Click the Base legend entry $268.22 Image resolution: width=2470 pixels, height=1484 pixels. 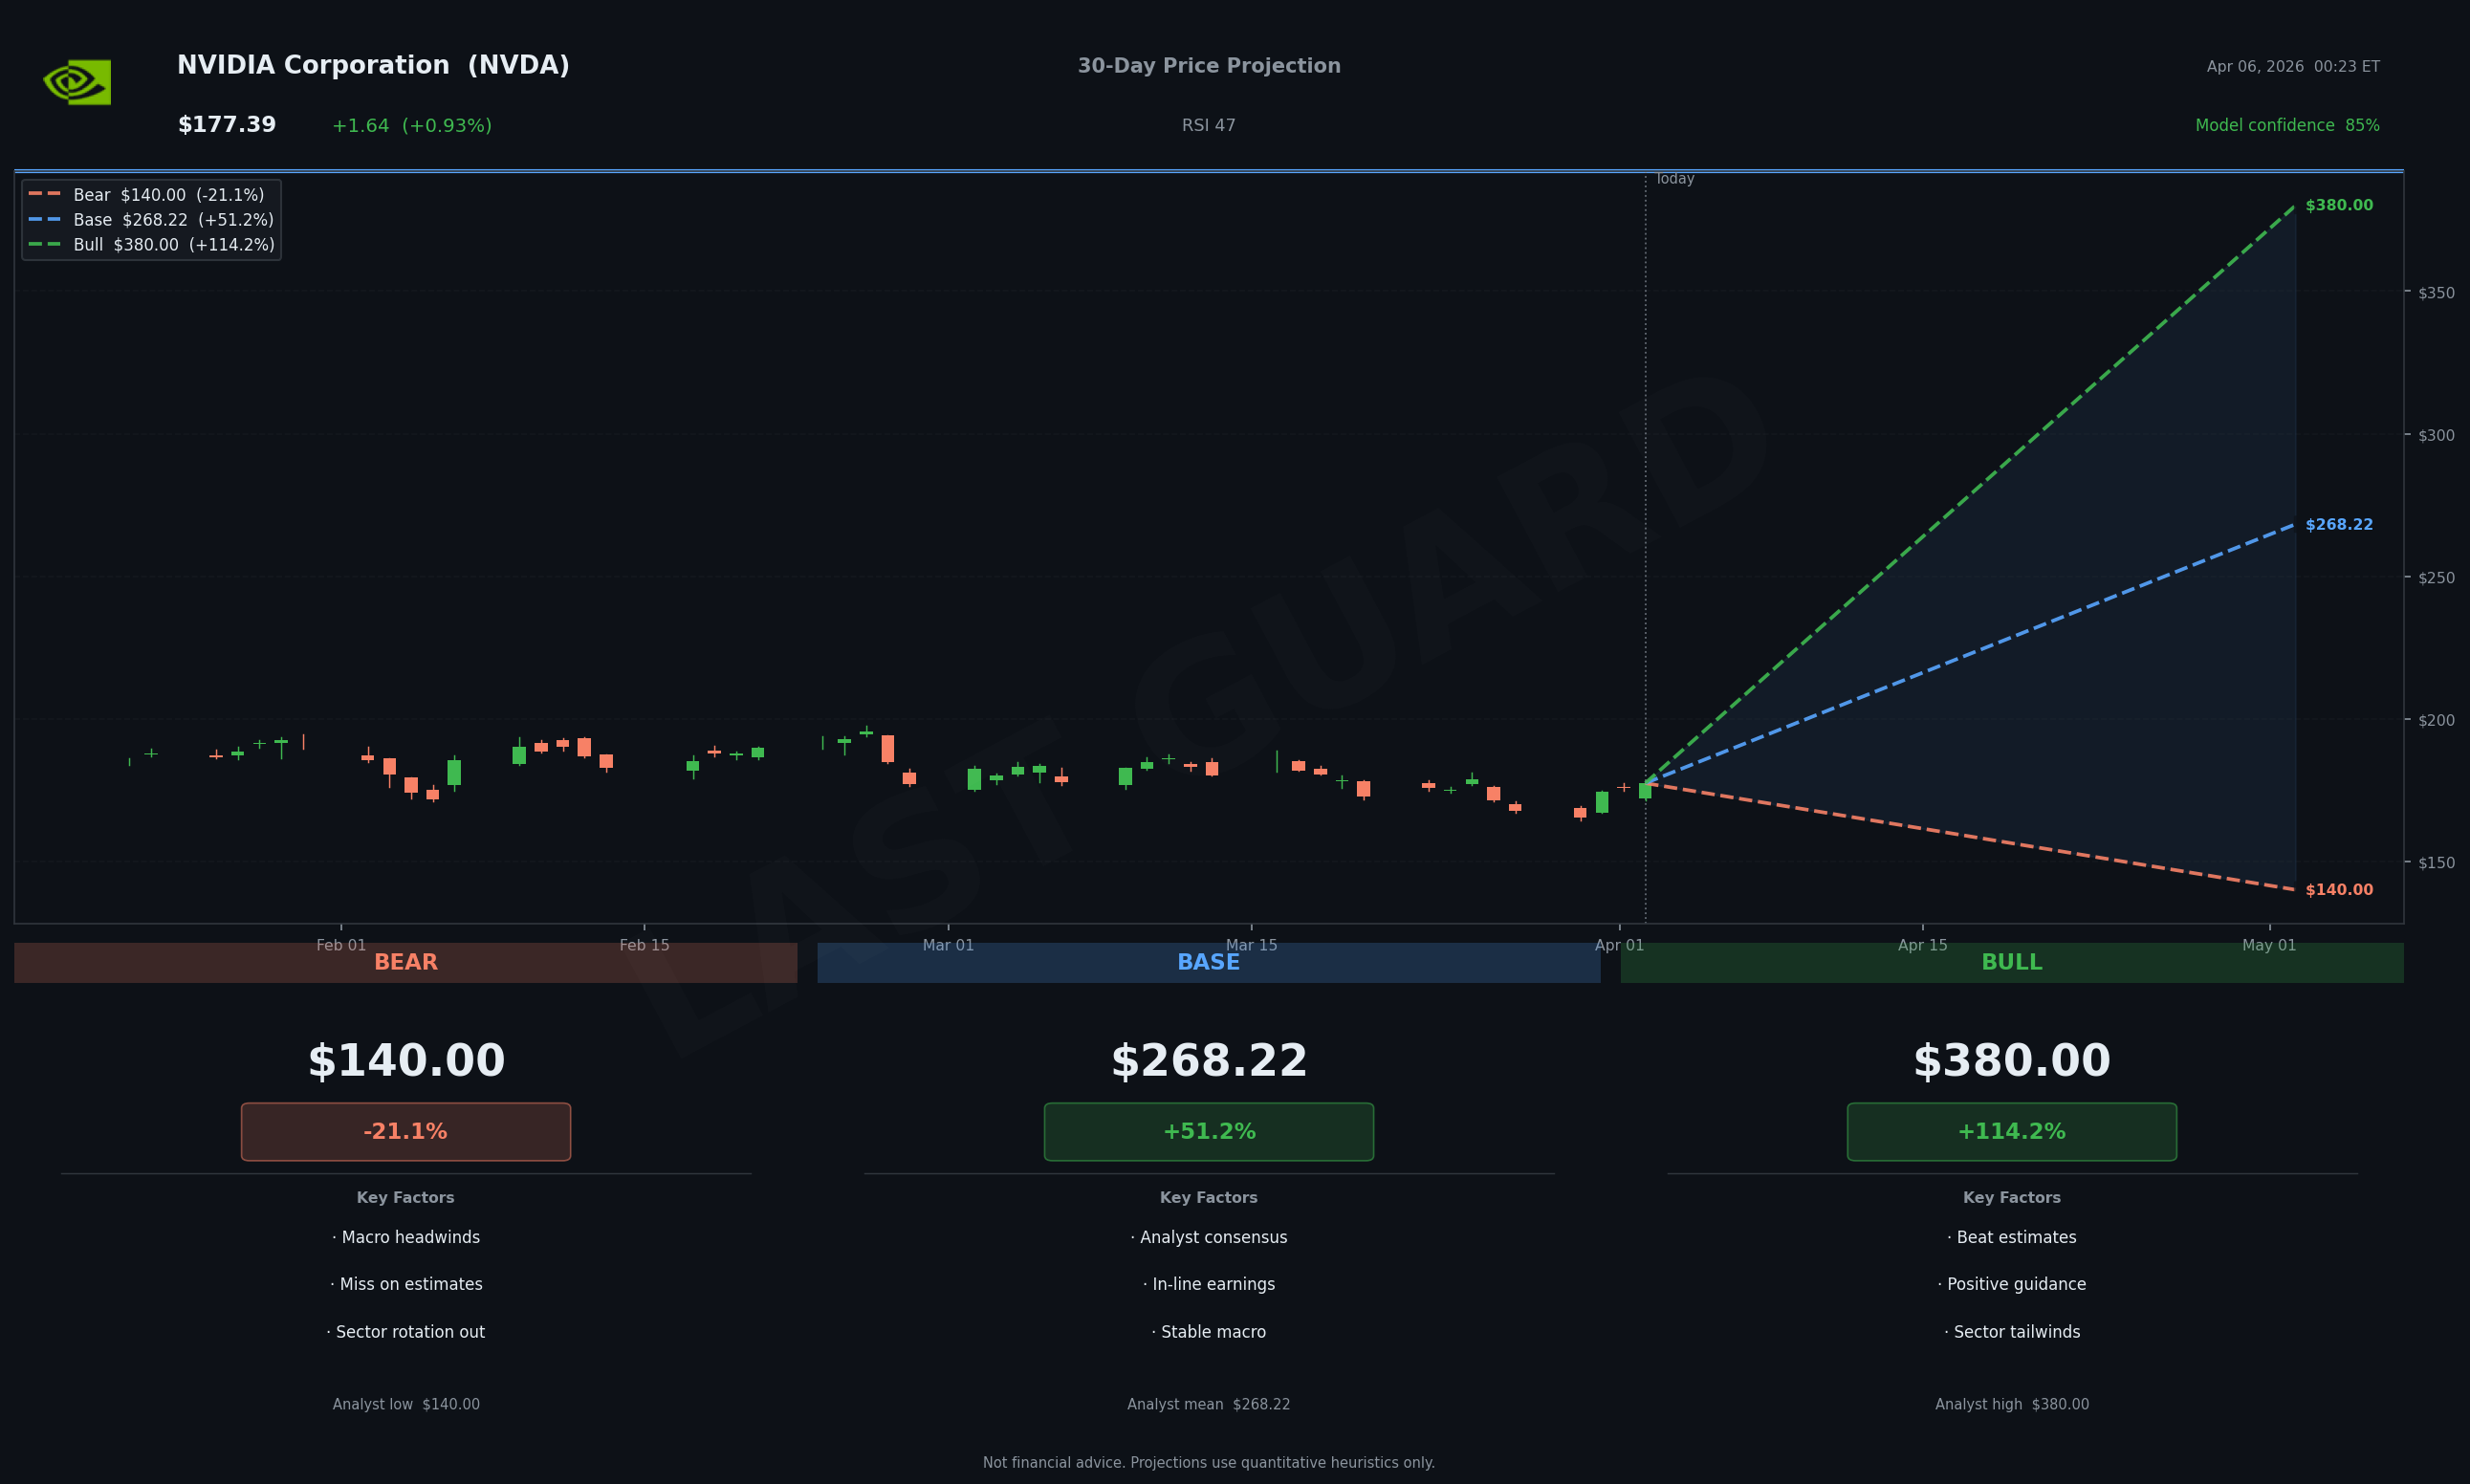pos(173,220)
